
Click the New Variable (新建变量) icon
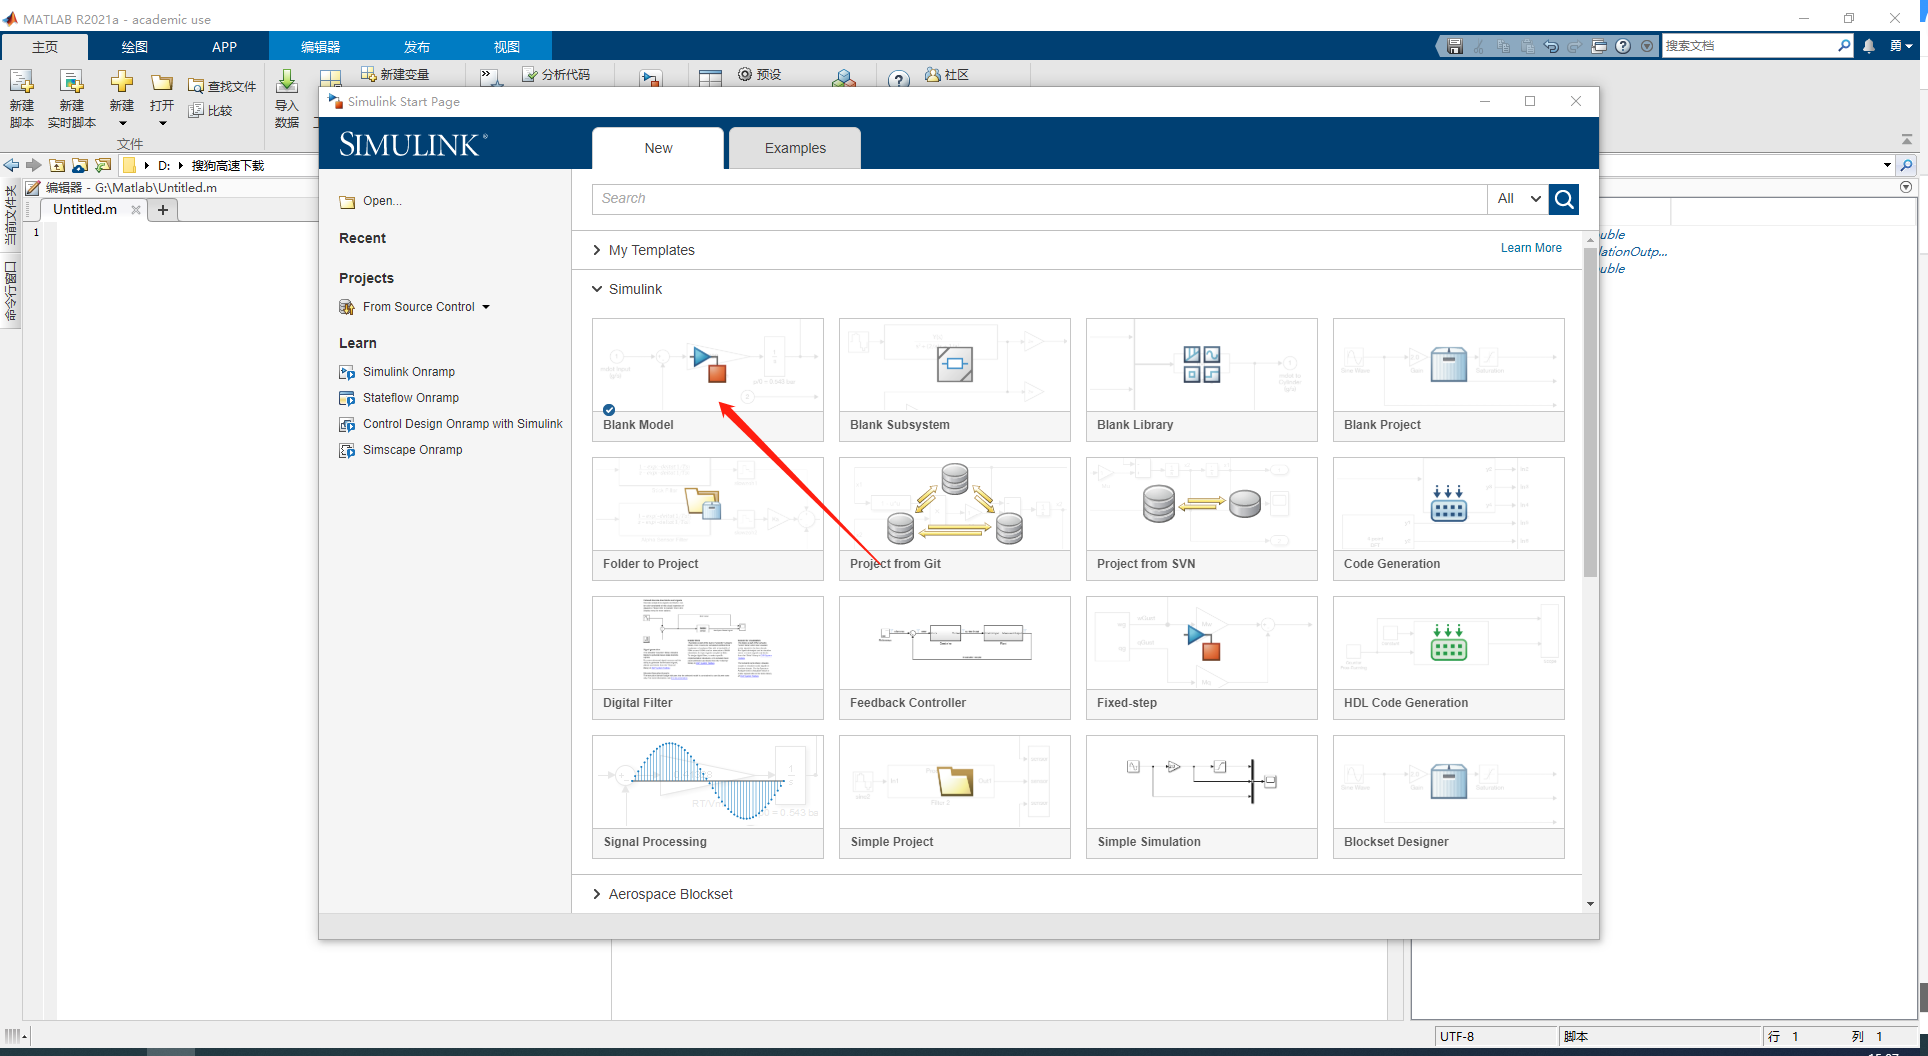tap(368, 74)
